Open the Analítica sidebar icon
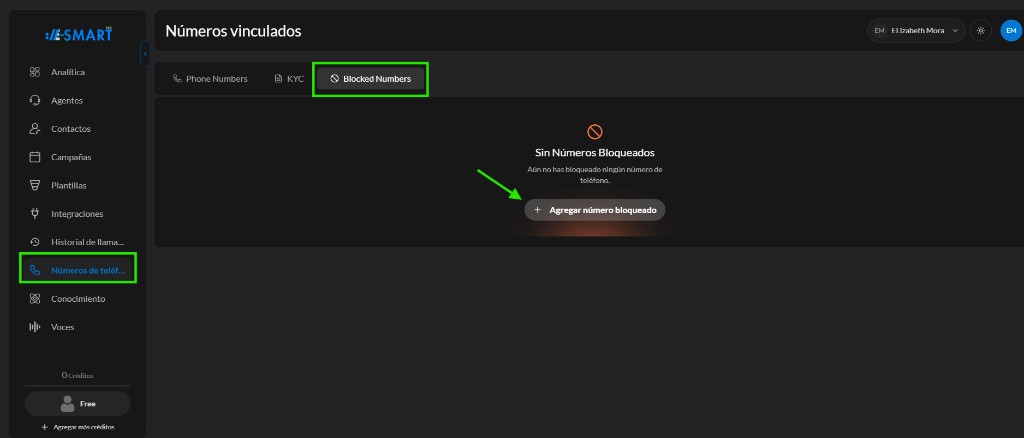Image resolution: width=1024 pixels, height=438 pixels. 35,72
